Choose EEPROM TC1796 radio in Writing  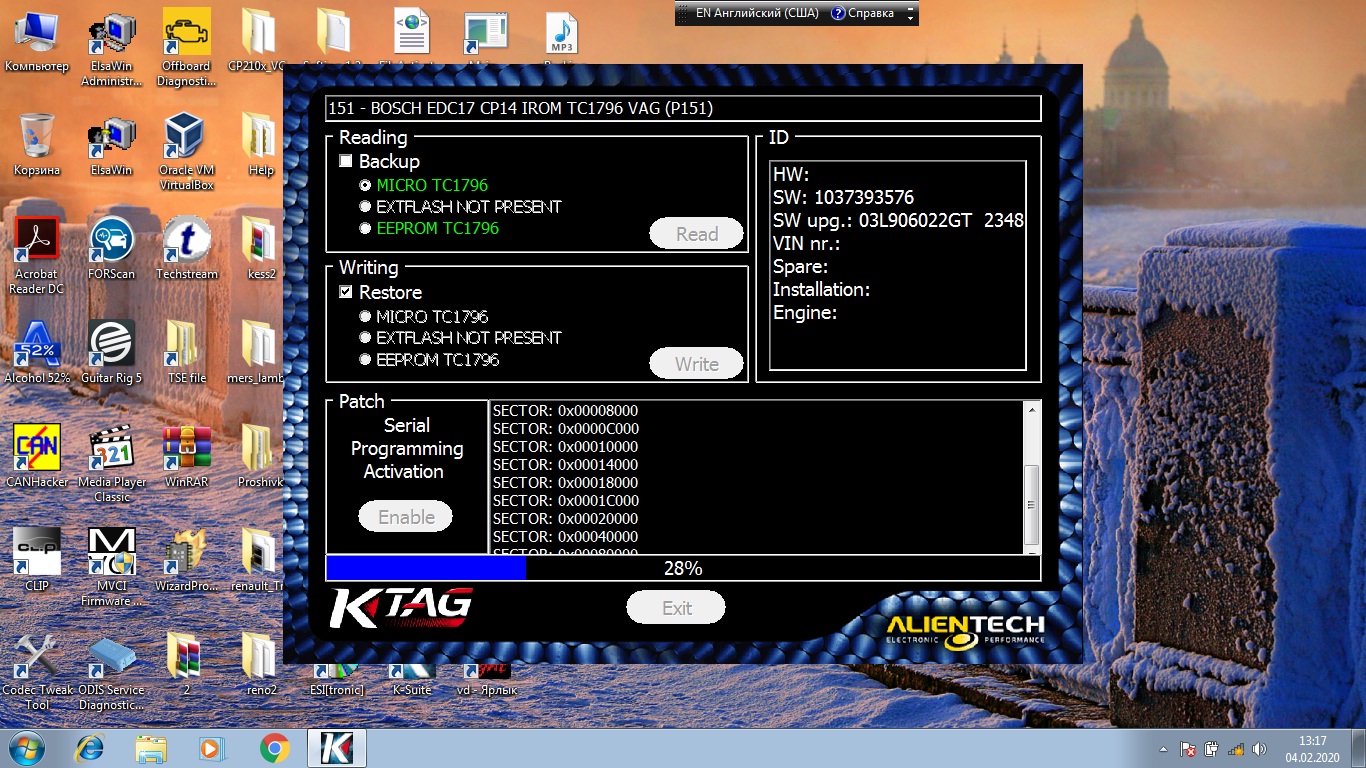tap(366, 360)
